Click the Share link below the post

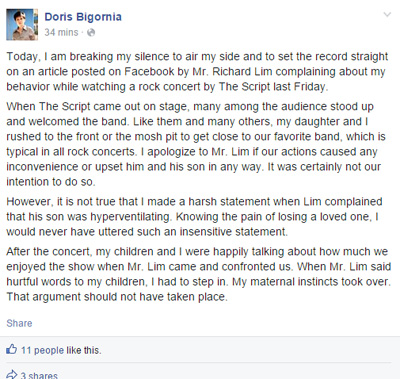19,323
